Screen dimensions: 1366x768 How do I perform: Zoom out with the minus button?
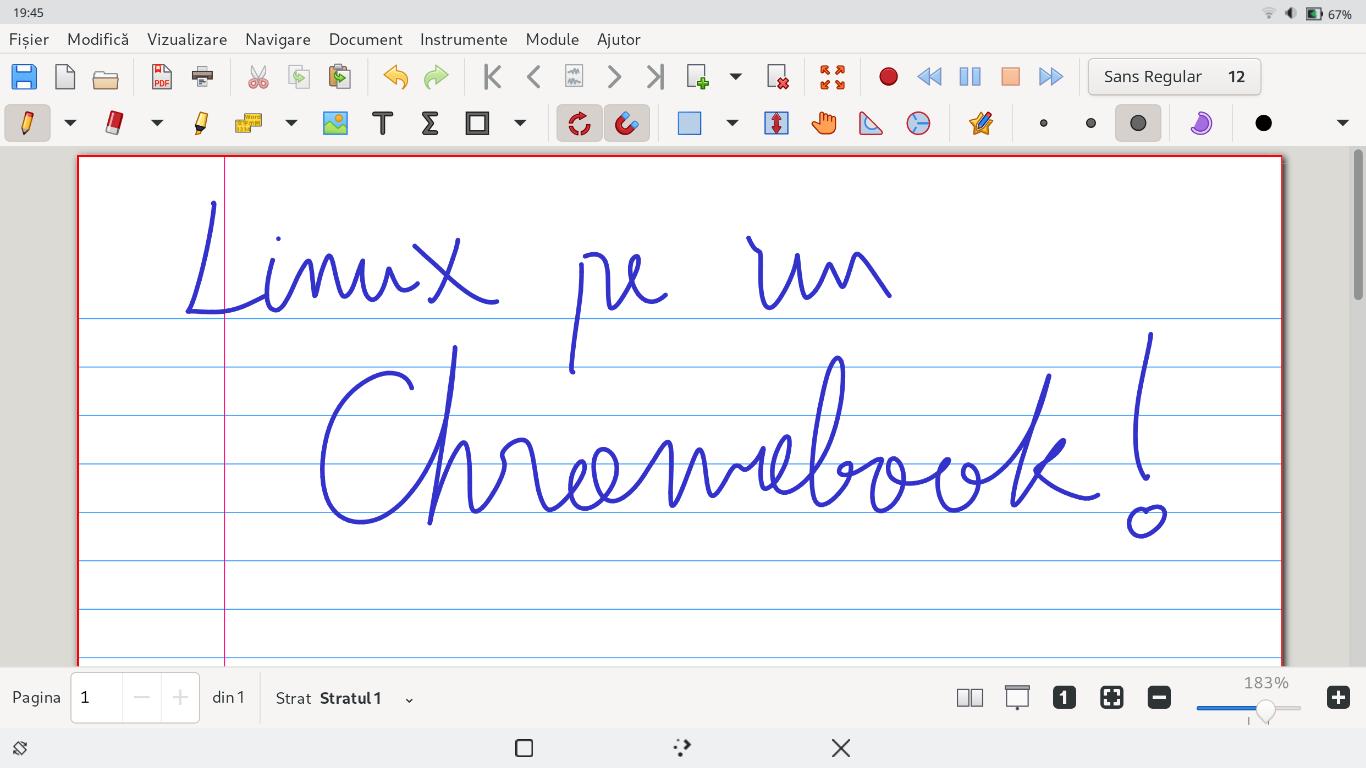click(1159, 698)
